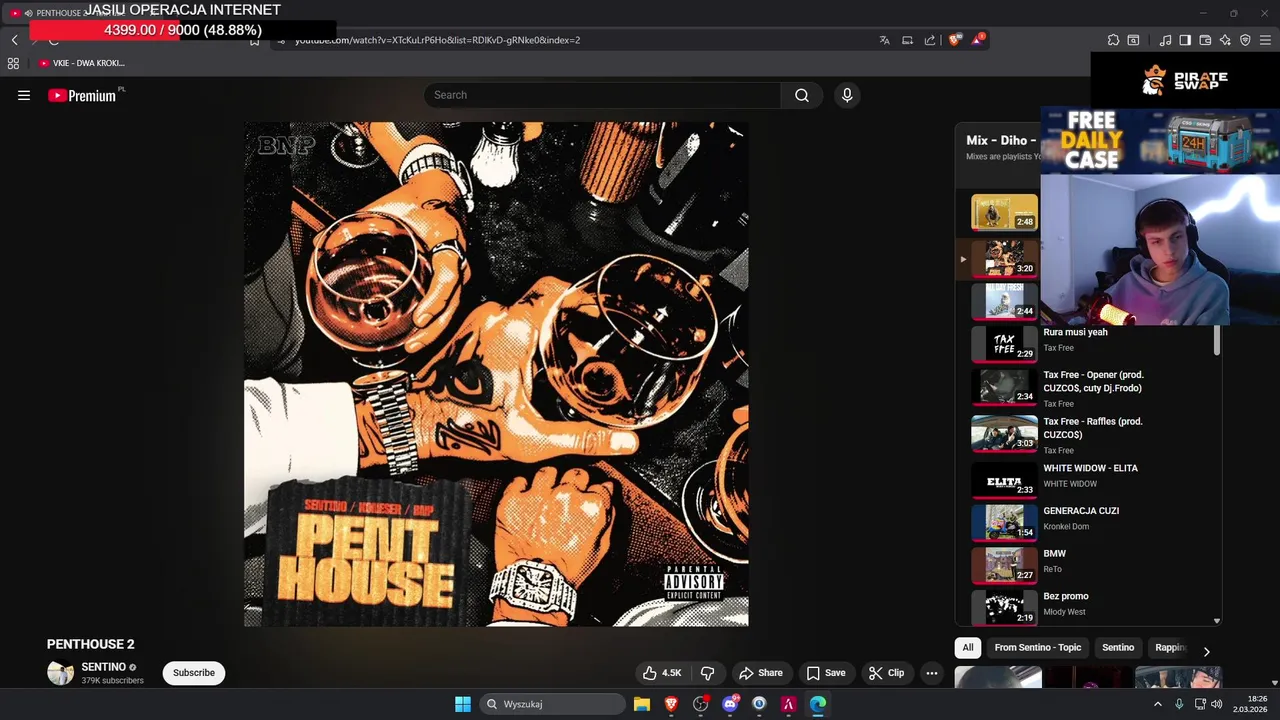Open the Brave VPN shield icon
1280x720 pixels.
[1245, 40]
